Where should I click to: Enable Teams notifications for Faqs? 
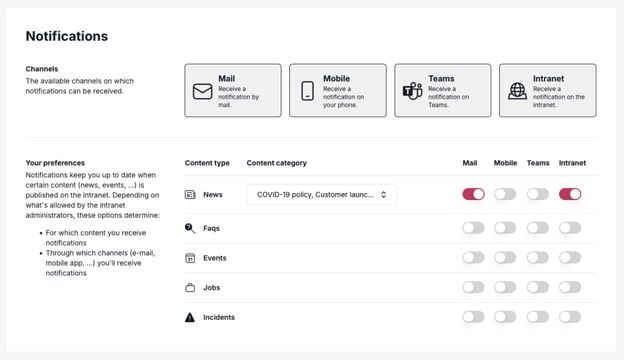pos(538,228)
